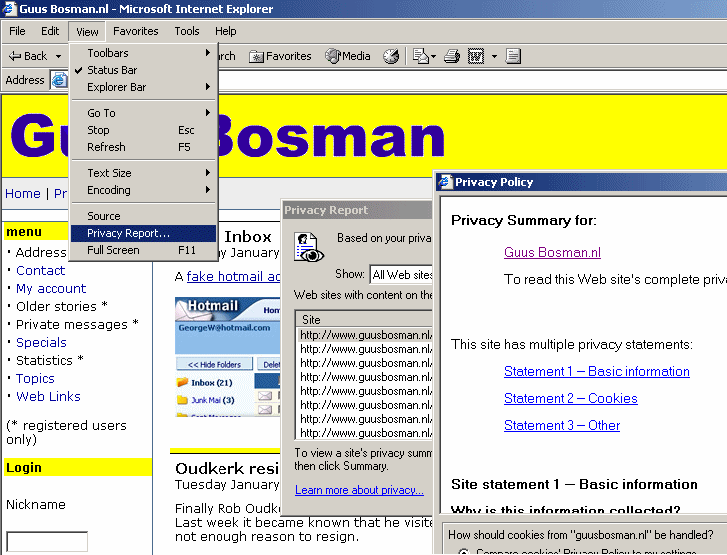Viewport: 727px width, 555px height.
Task: Click the Privacy Summary for: heading
Action: [524, 220]
